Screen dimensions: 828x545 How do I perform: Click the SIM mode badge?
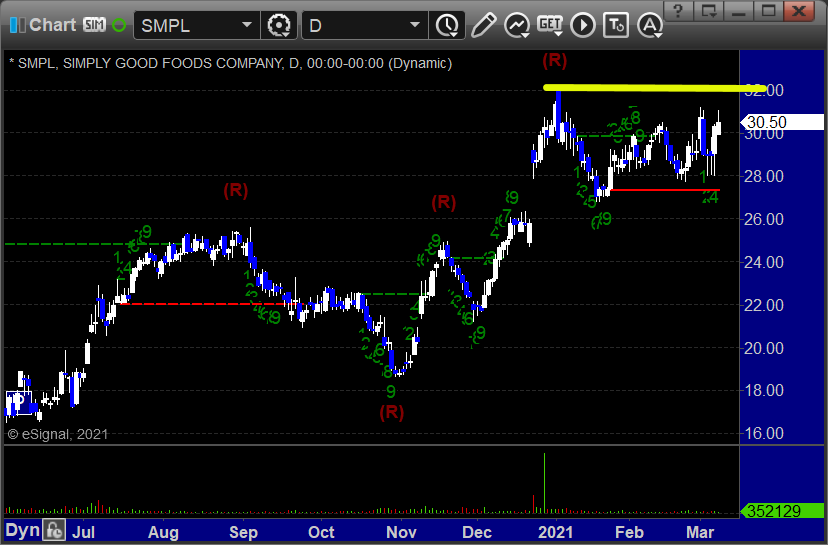pos(95,25)
